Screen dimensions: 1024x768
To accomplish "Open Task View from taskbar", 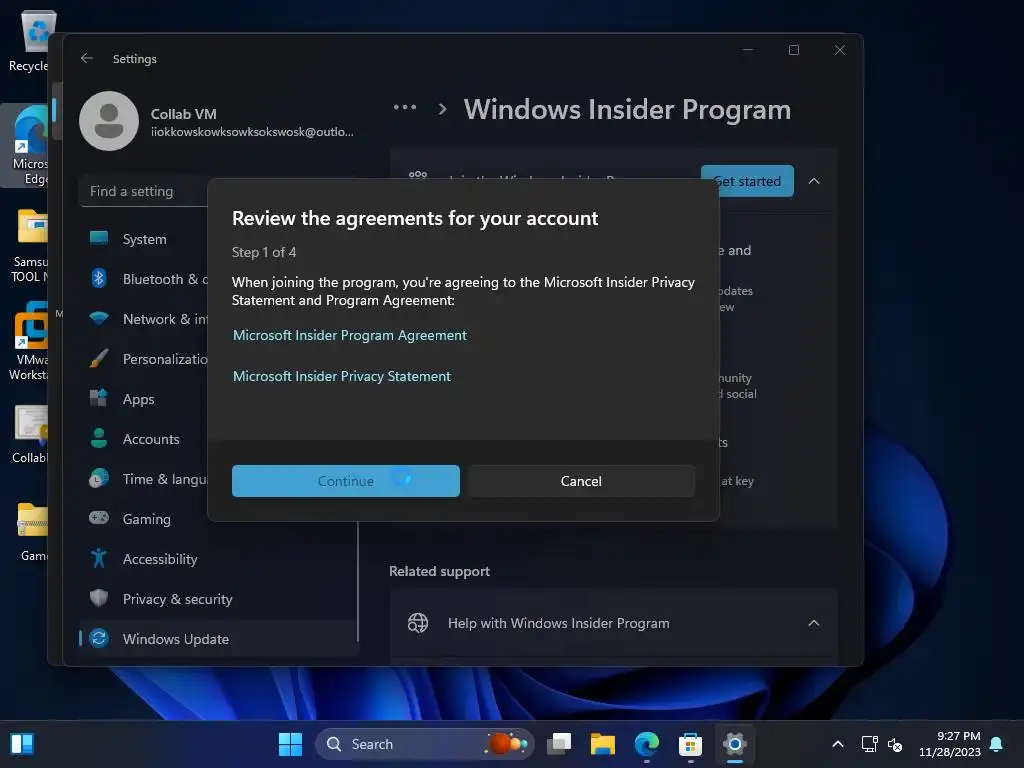I will pyautogui.click(x=559, y=744).
